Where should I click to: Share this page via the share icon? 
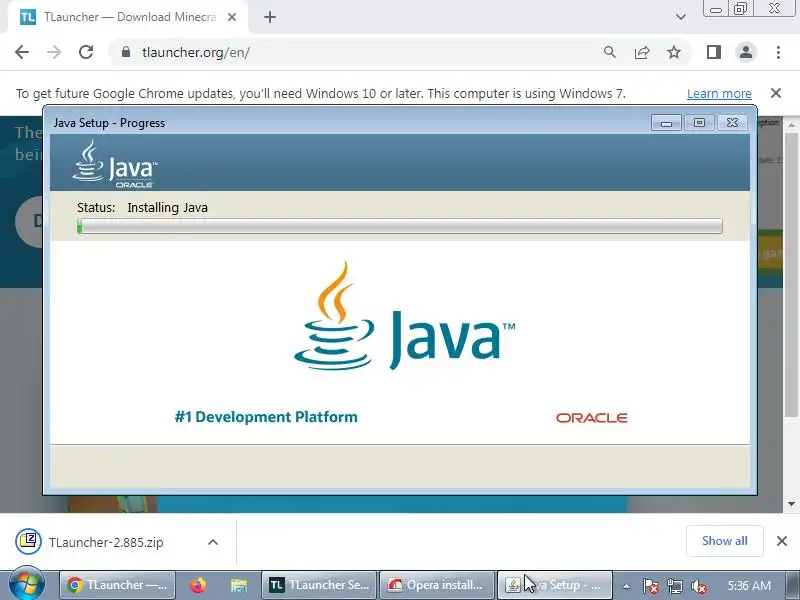coord(642,52)
